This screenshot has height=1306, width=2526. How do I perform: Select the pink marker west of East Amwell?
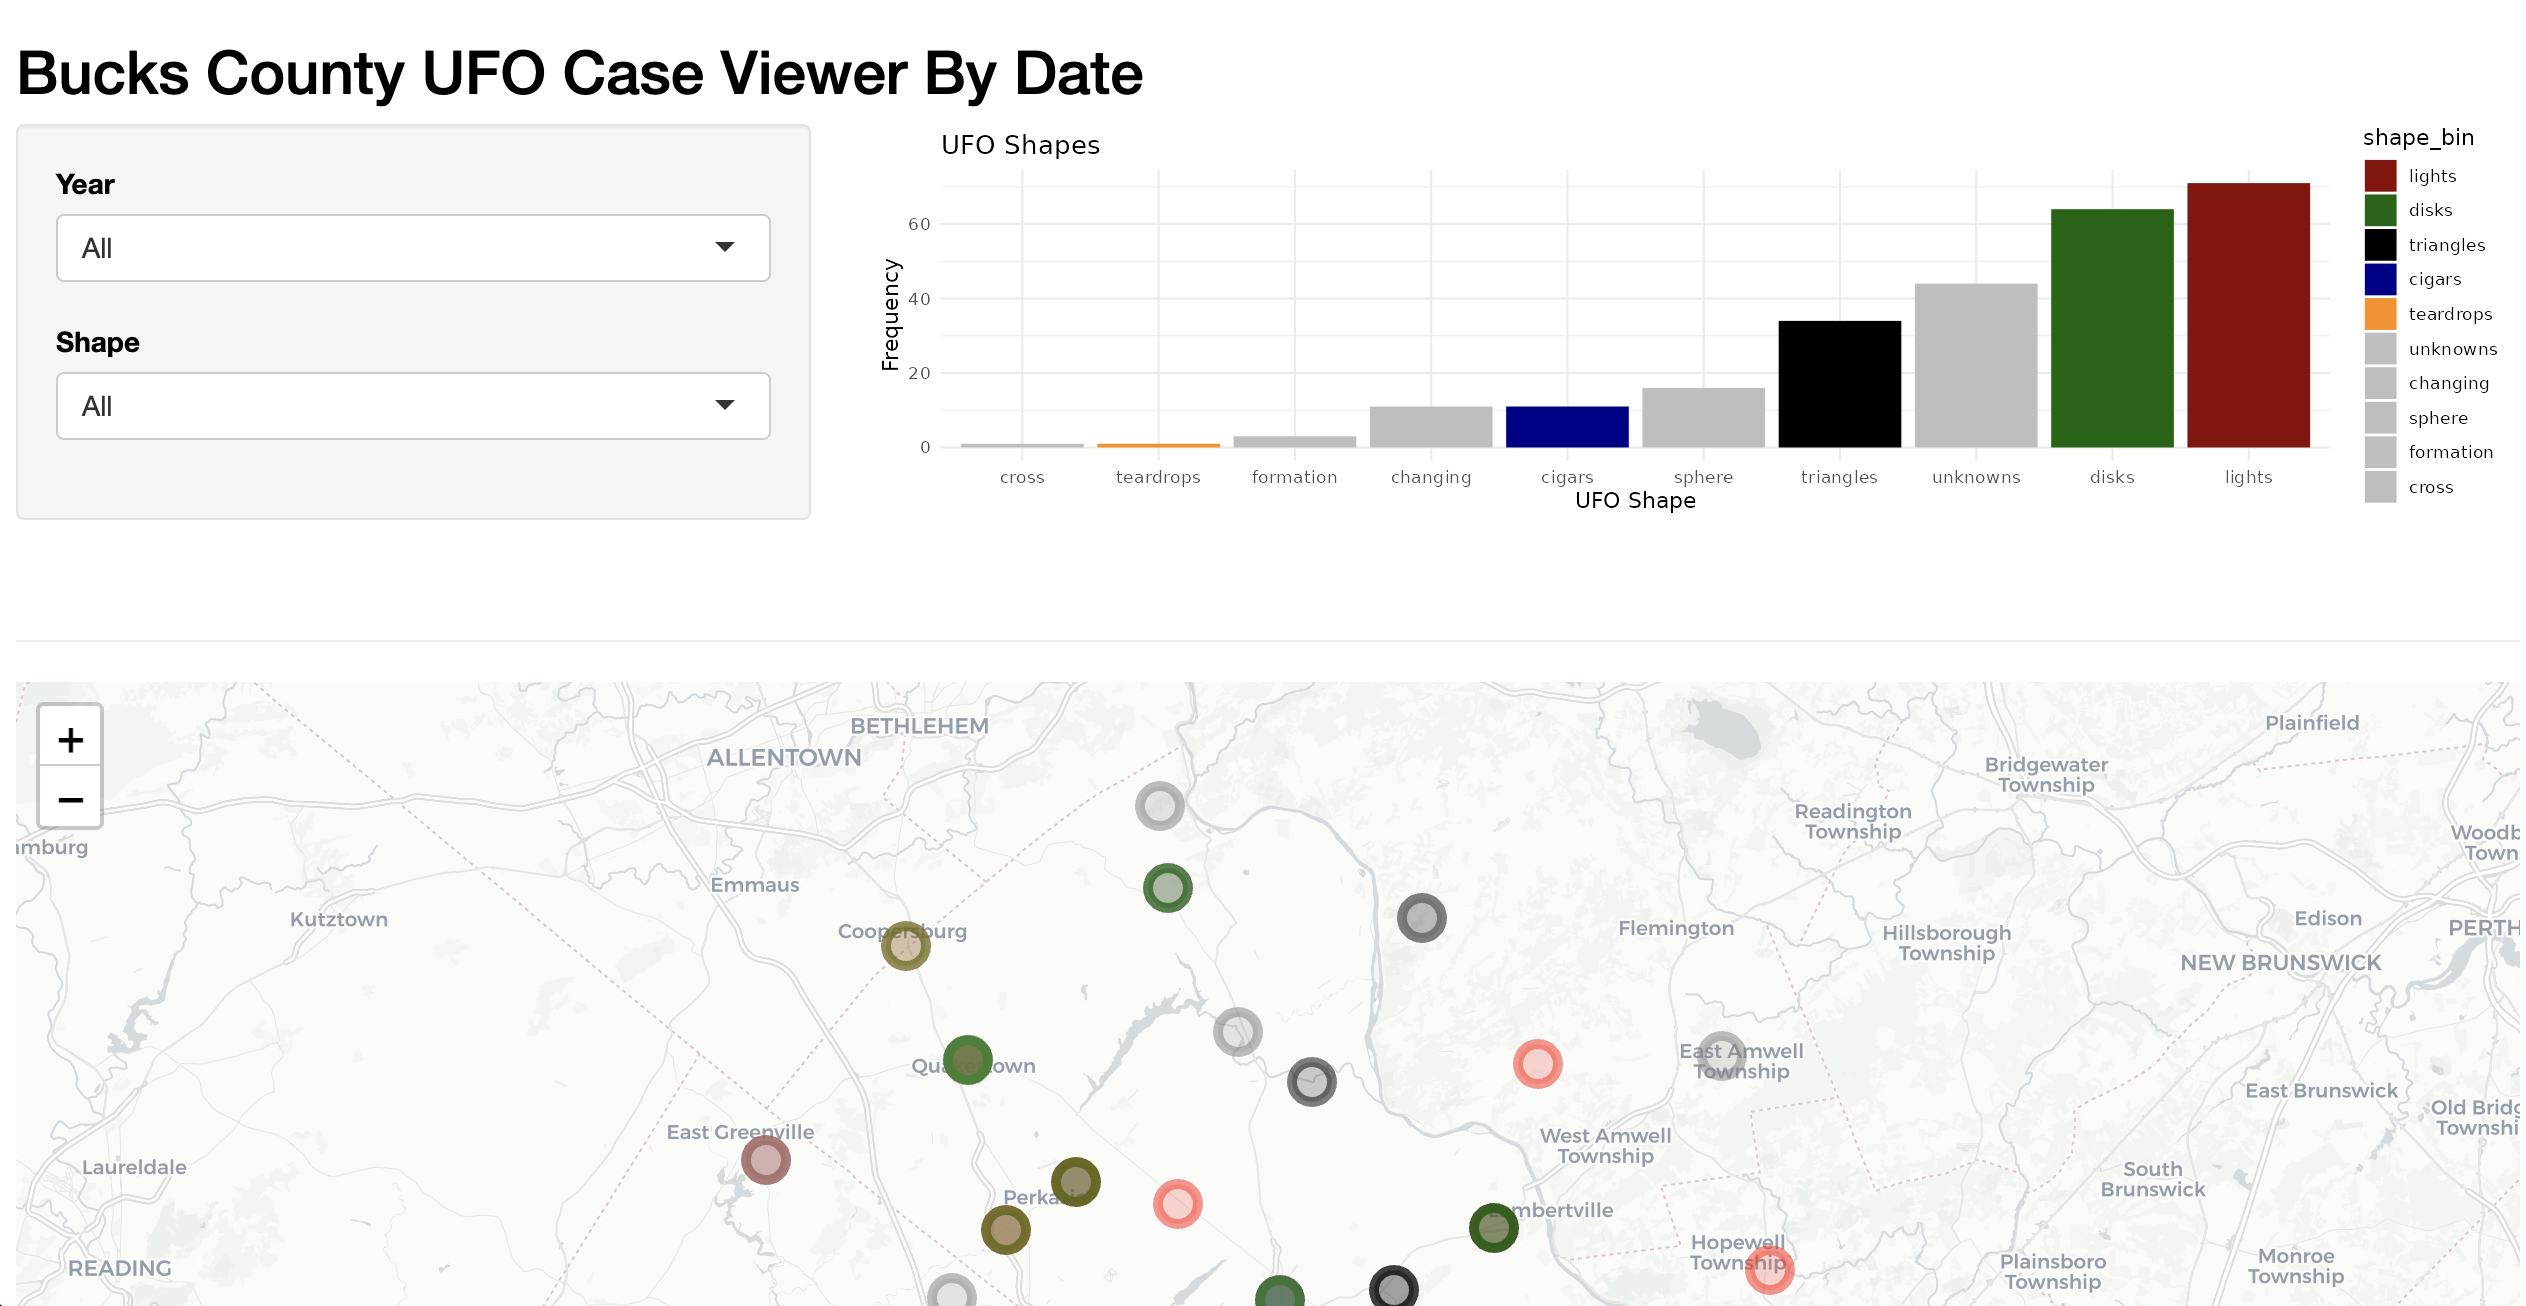pyautogui.click(x=1538, y=1064)
